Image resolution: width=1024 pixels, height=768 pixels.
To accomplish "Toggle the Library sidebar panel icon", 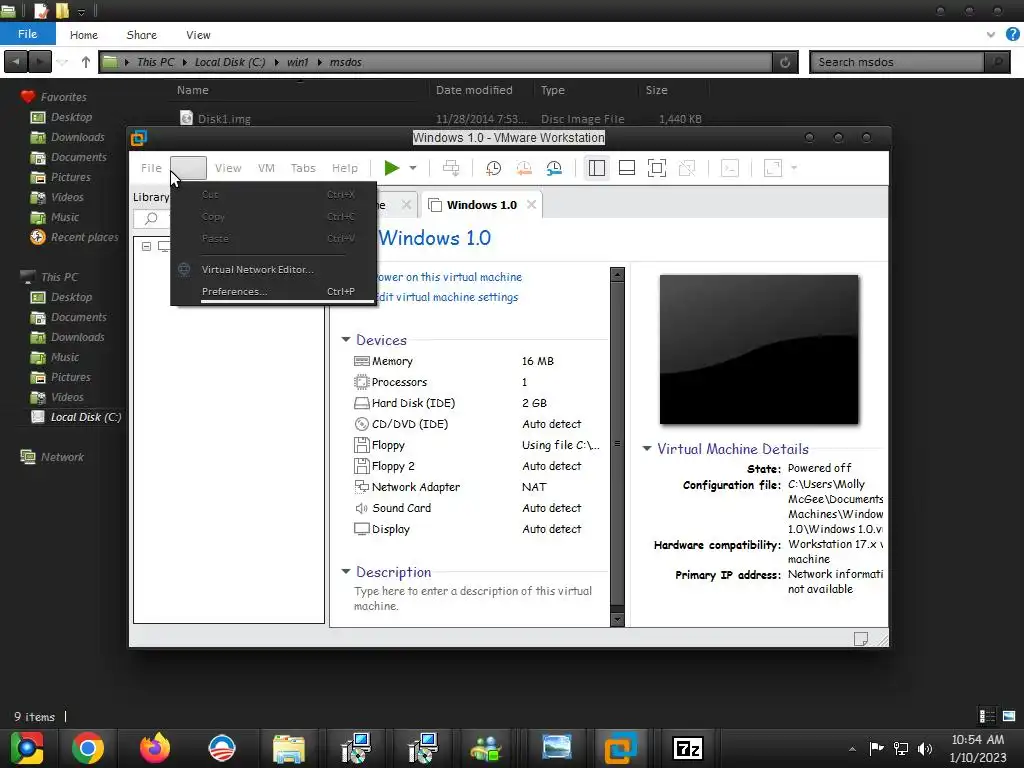I will 597,168.
